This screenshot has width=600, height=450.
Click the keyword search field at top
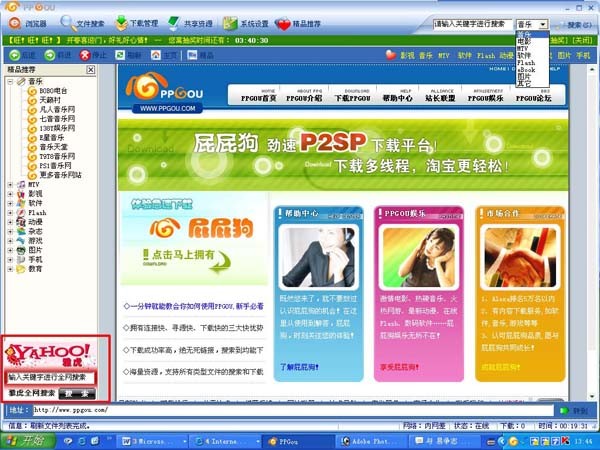coord(472,24)
